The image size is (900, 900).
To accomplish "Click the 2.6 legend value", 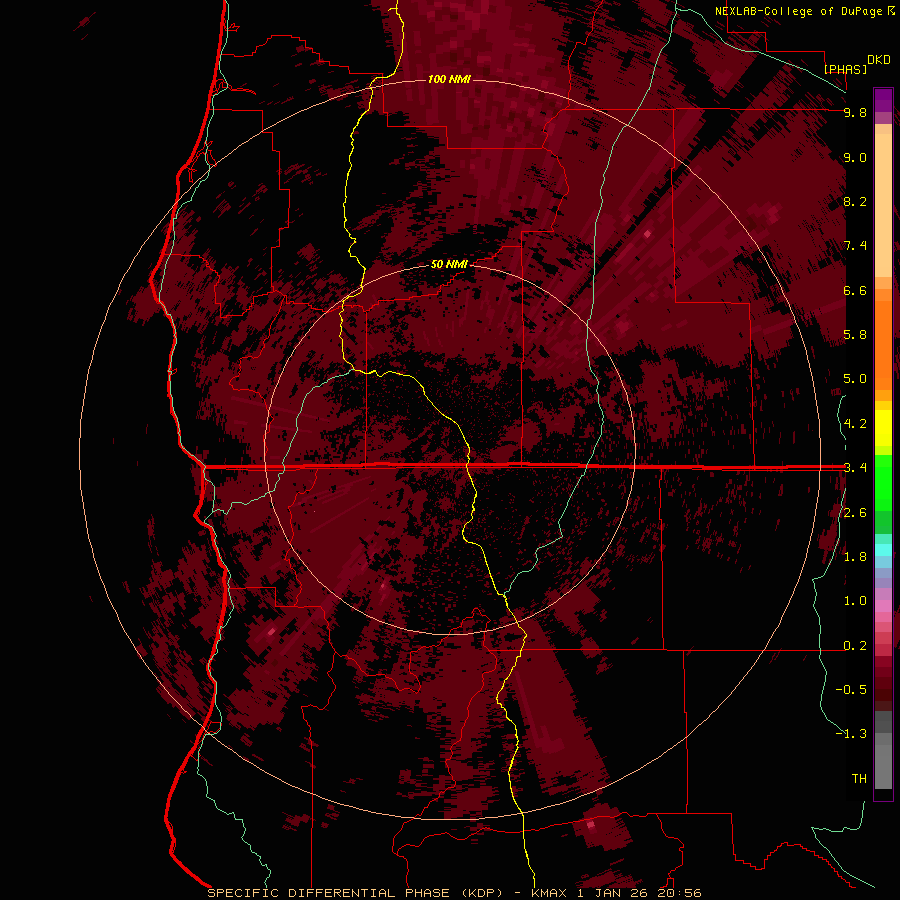I will click(x=855, y=513).
